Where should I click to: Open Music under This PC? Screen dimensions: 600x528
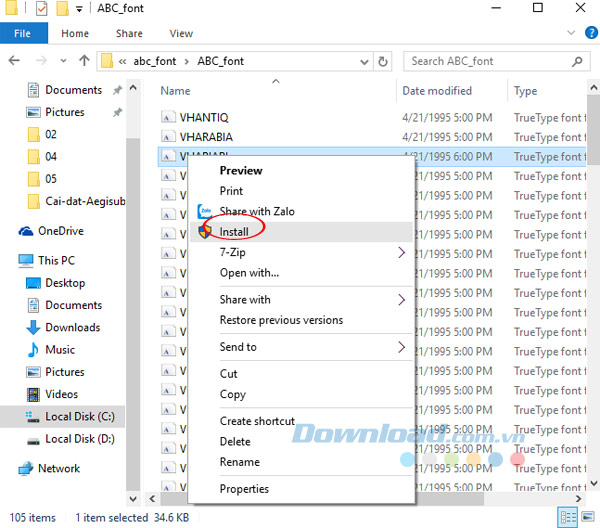(x=60, y=350)
